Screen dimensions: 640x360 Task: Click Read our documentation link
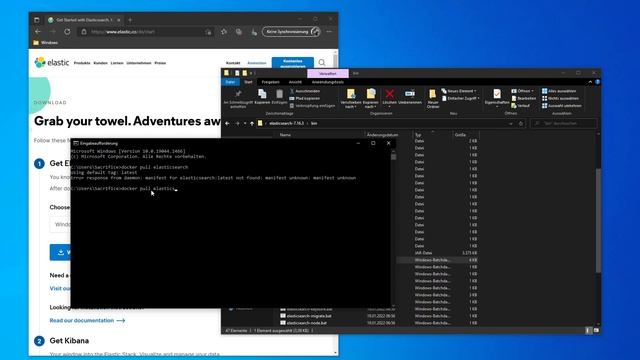(x=87, y=320)
